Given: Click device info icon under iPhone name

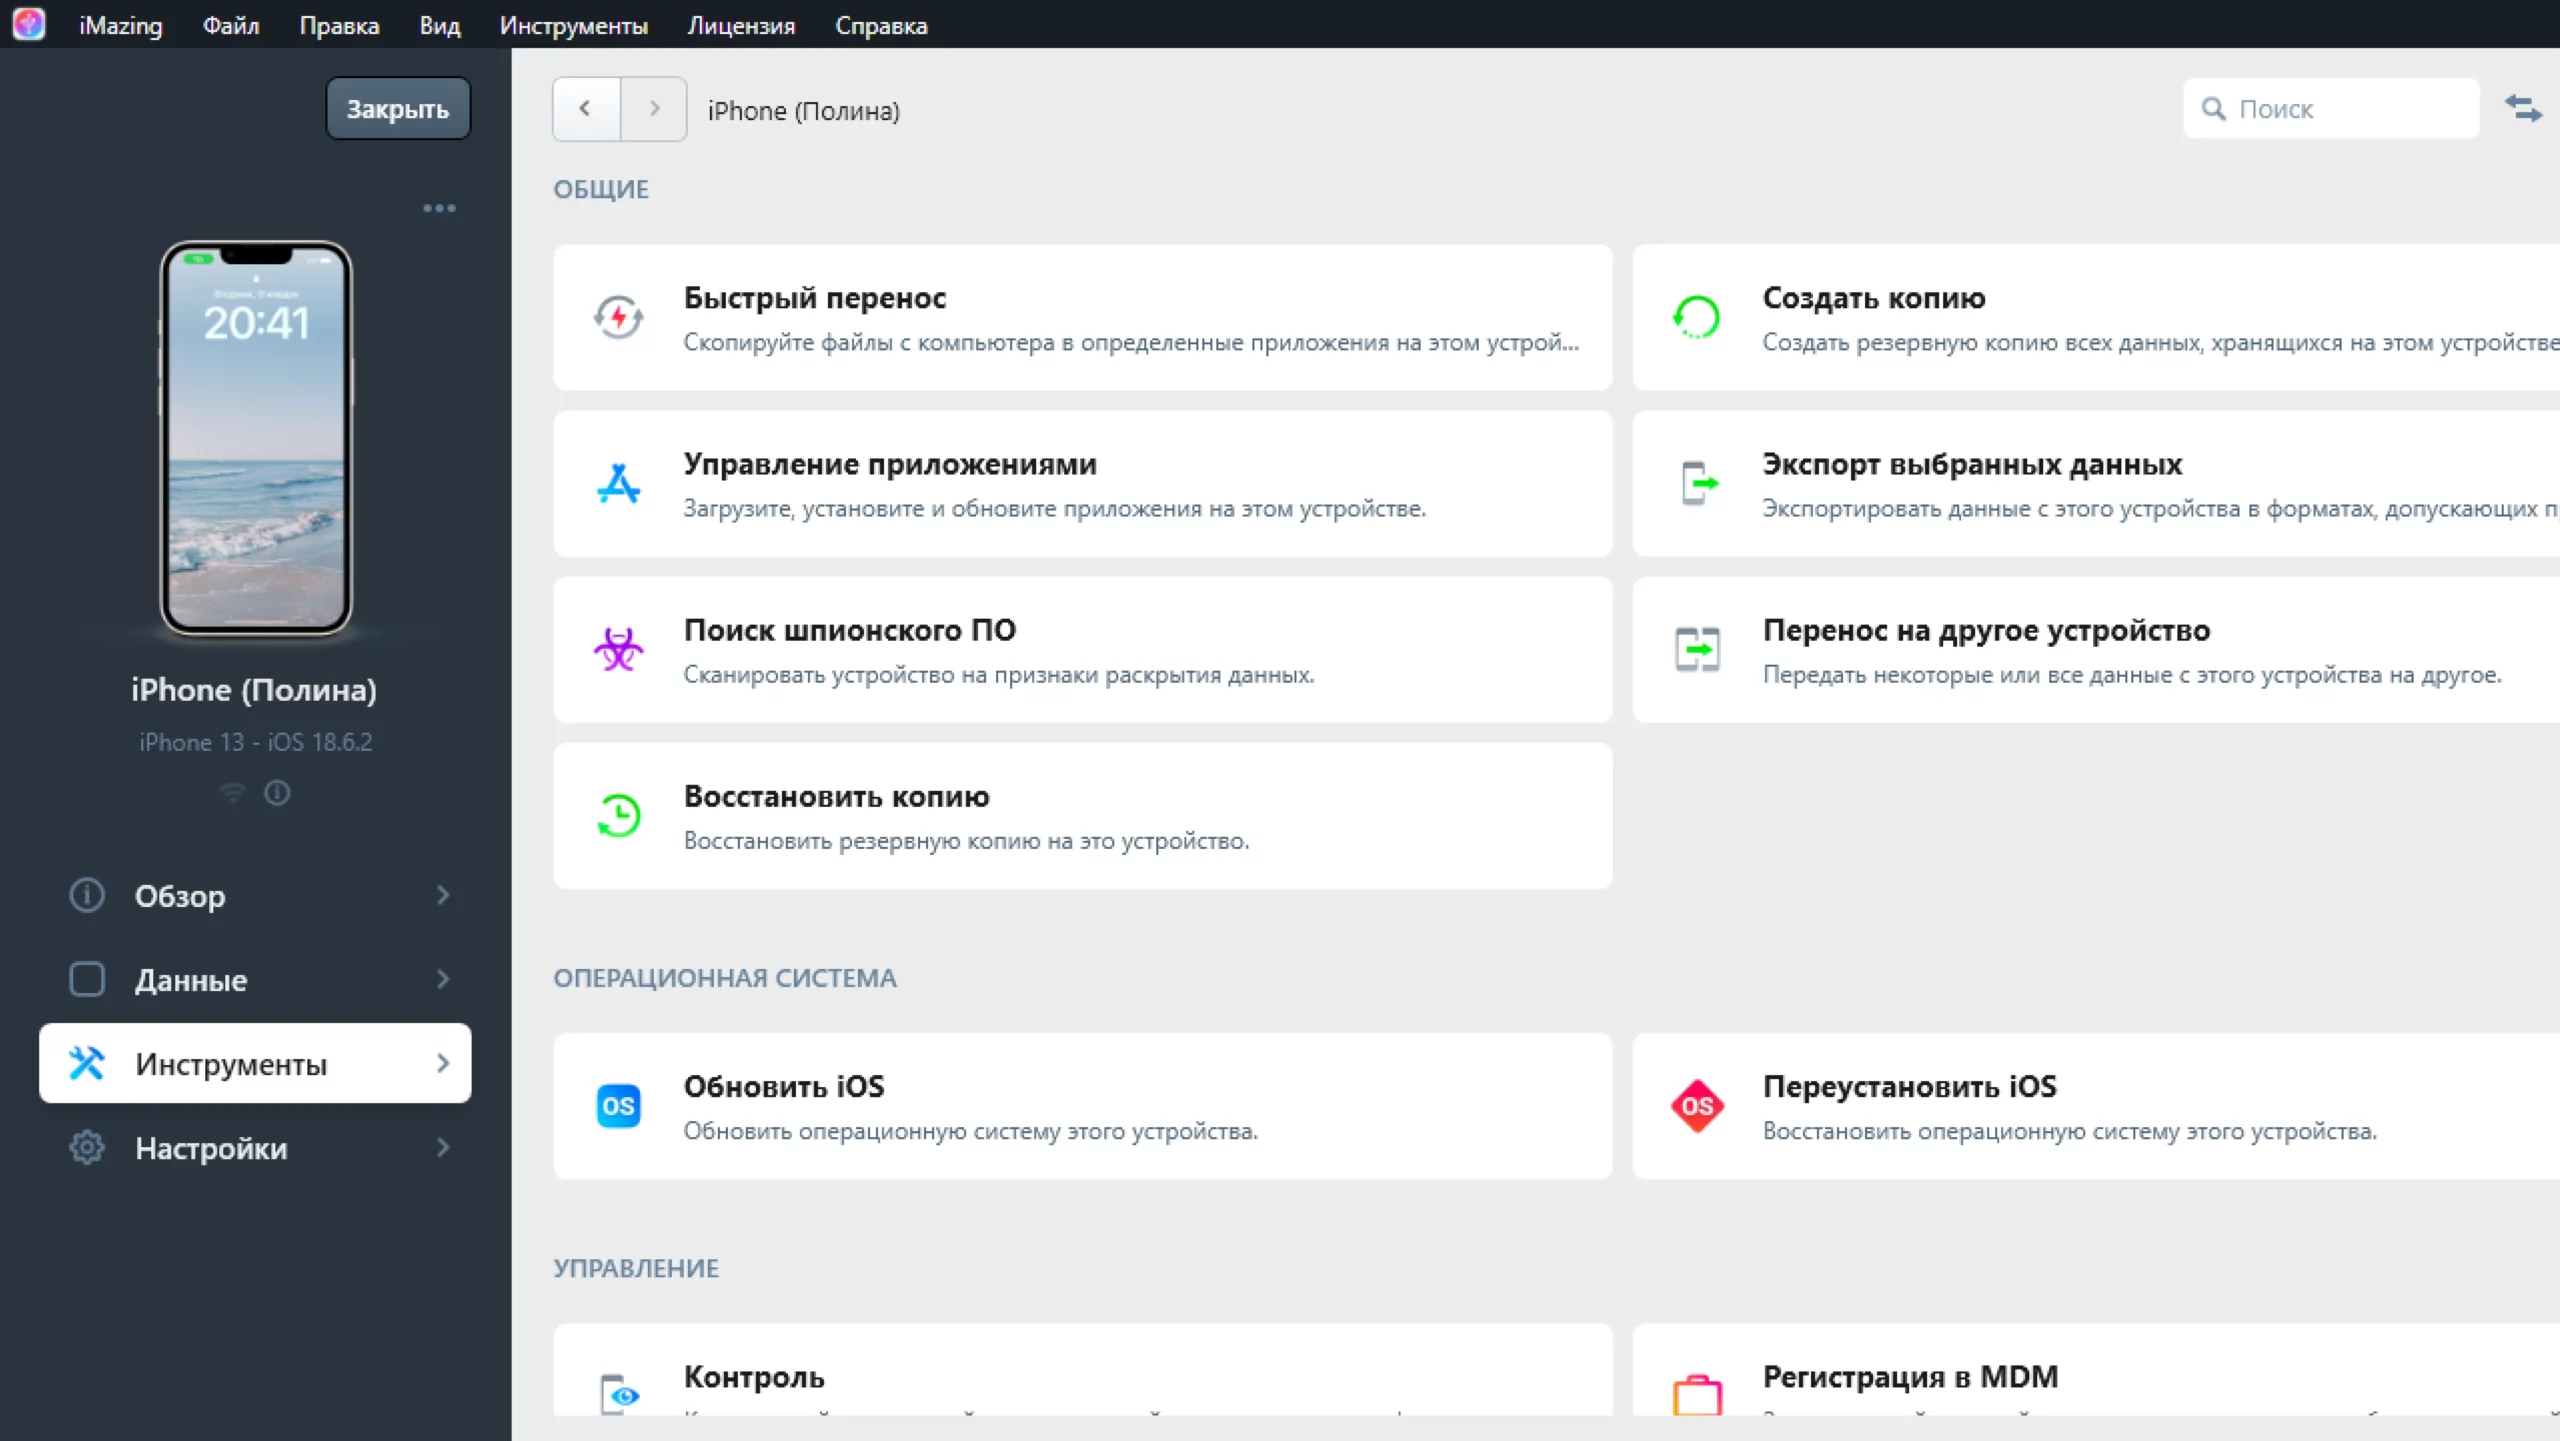Looking at the screenshot, I should click(x=277, y=793).
